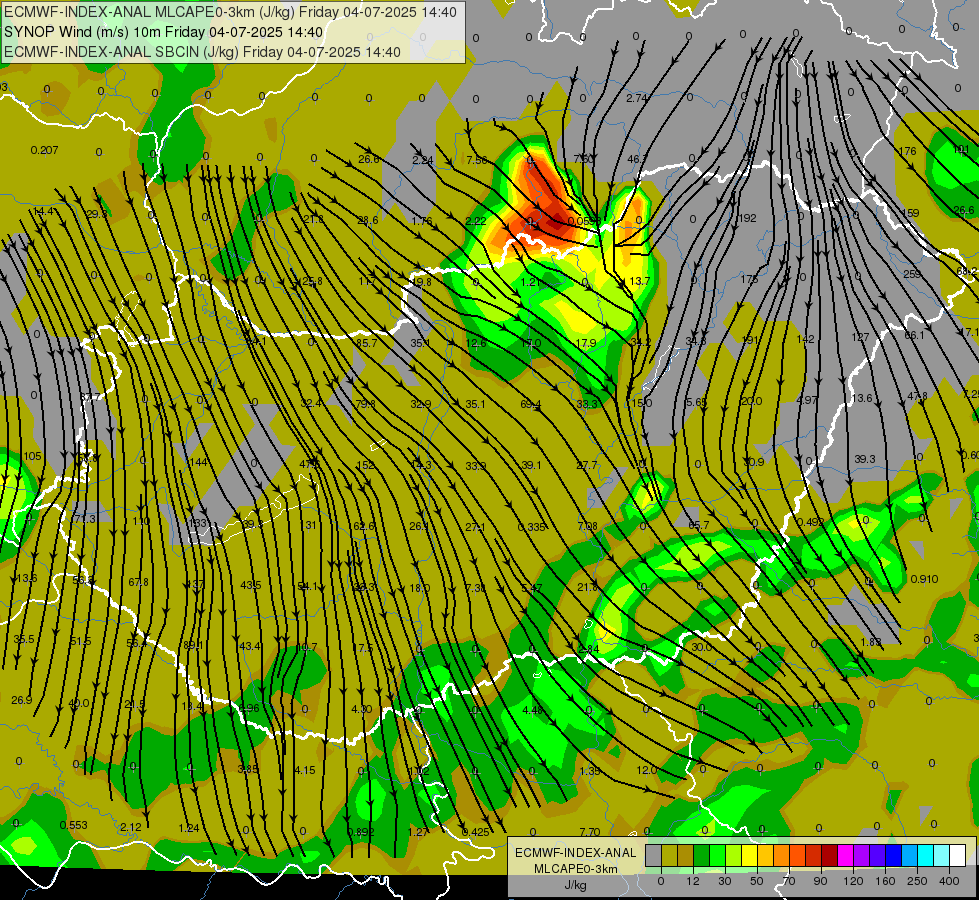Select the dark red legend swatch
The height and width of the screenshot is (900, 979).
click(x=830, y=855)
